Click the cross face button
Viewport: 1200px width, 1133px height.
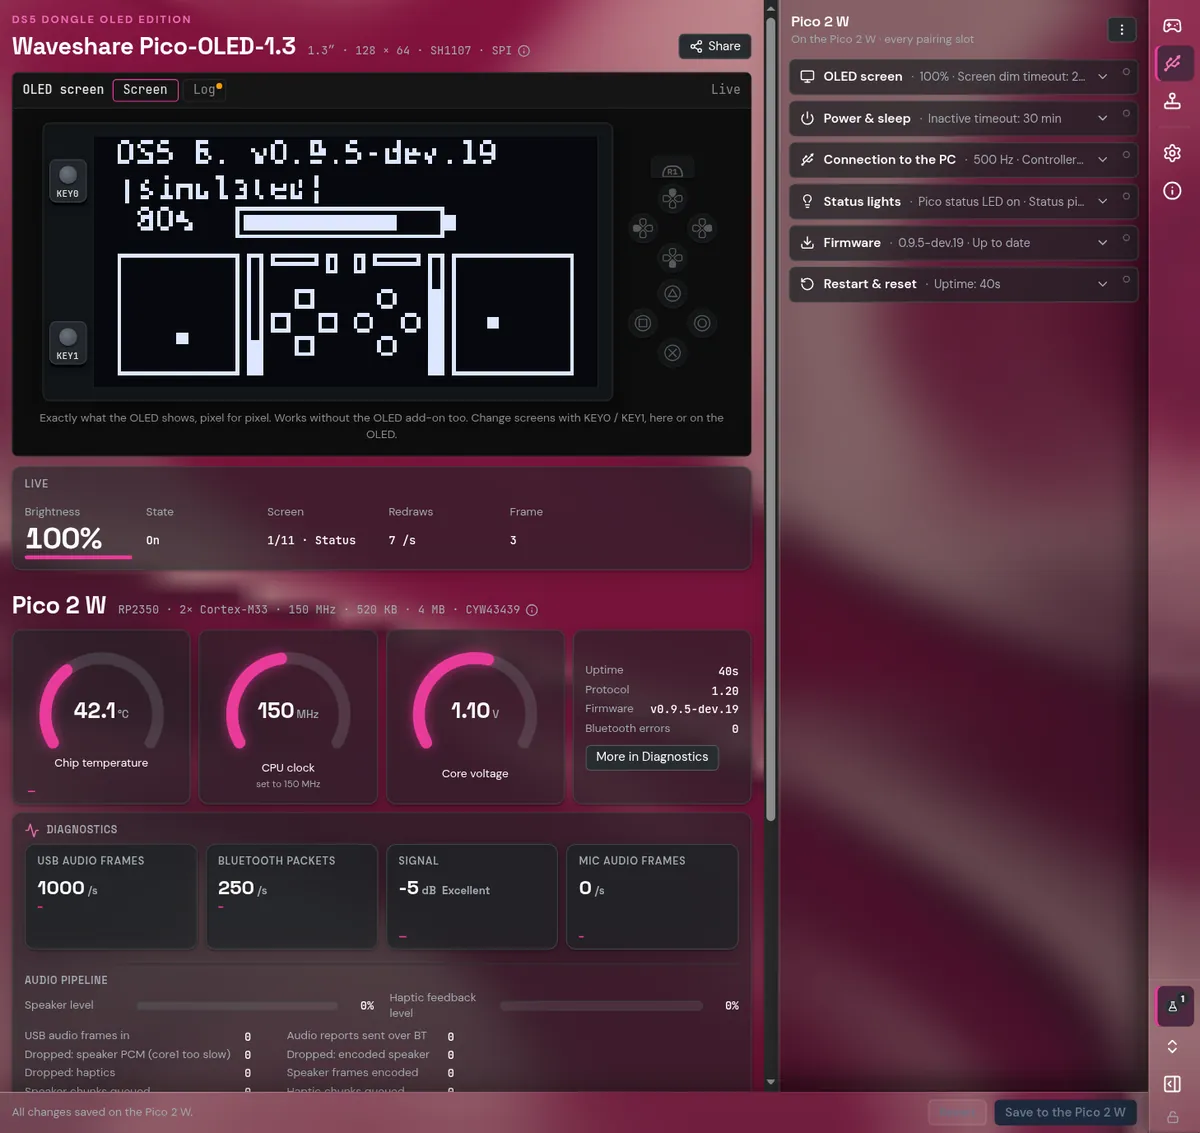click(673, 353)
